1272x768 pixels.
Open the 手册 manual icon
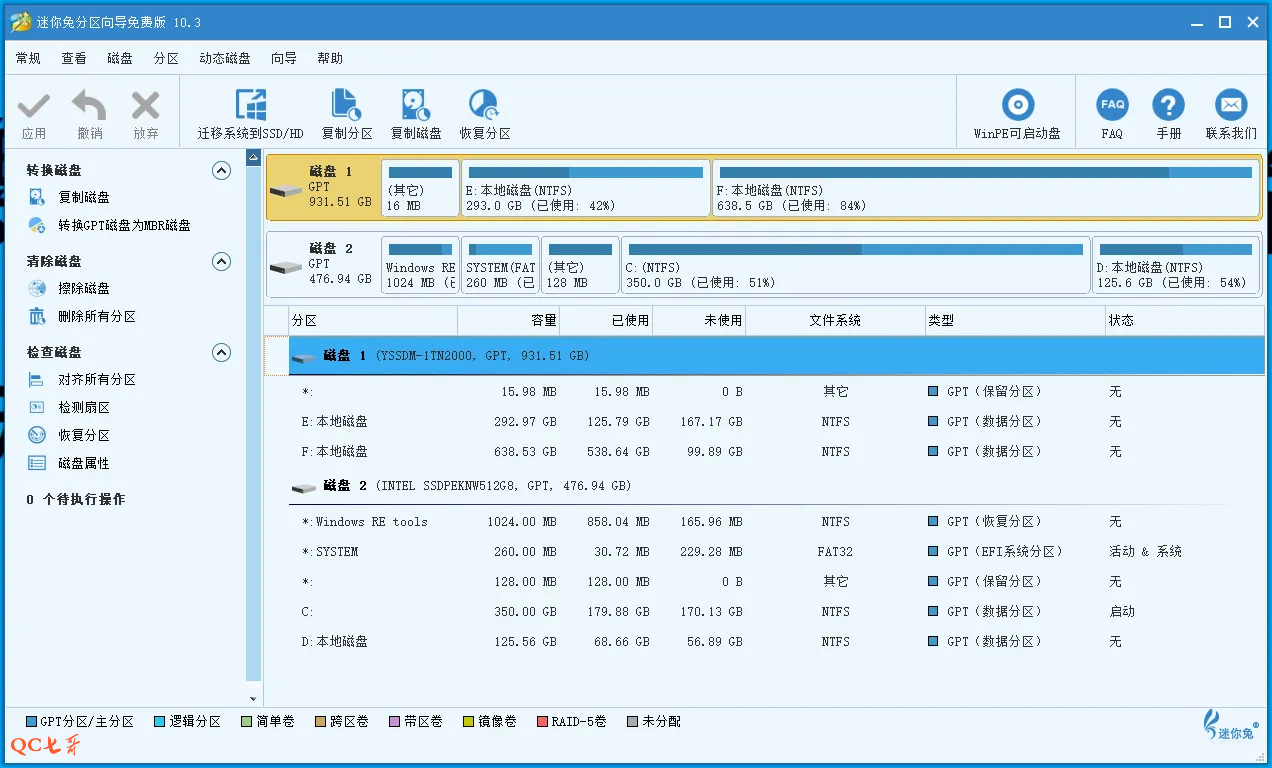coord(1168,105)
